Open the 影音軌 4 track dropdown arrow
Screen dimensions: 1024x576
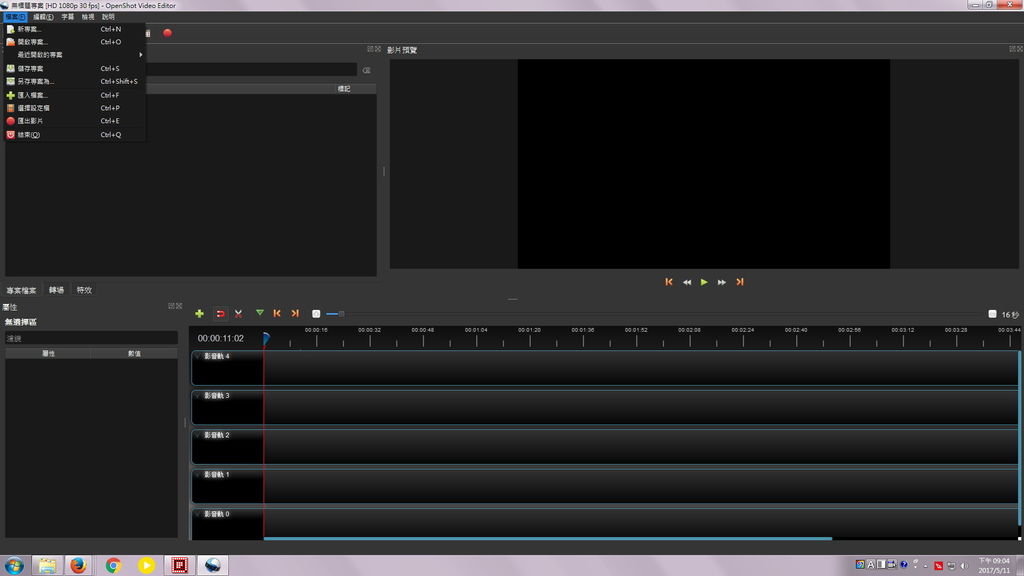click(198, 357)
